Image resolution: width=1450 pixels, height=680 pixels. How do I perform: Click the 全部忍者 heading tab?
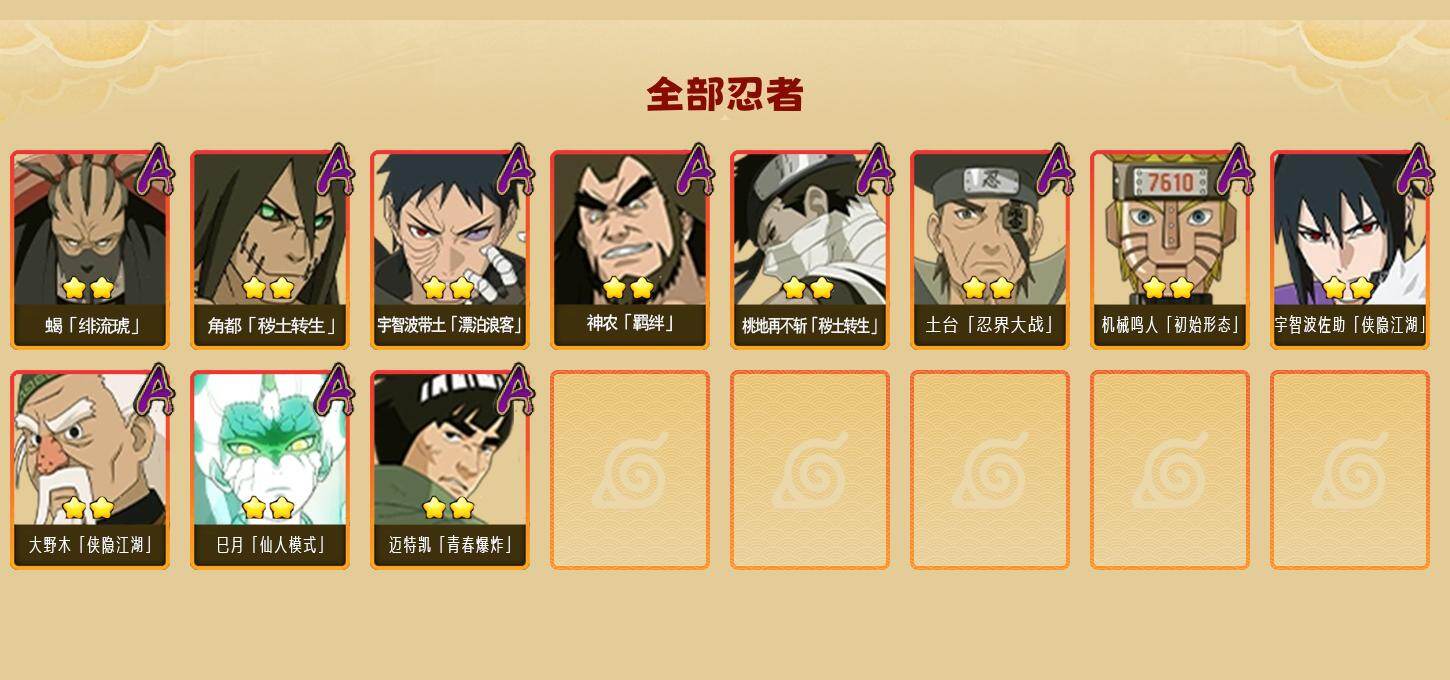(725, 95)
